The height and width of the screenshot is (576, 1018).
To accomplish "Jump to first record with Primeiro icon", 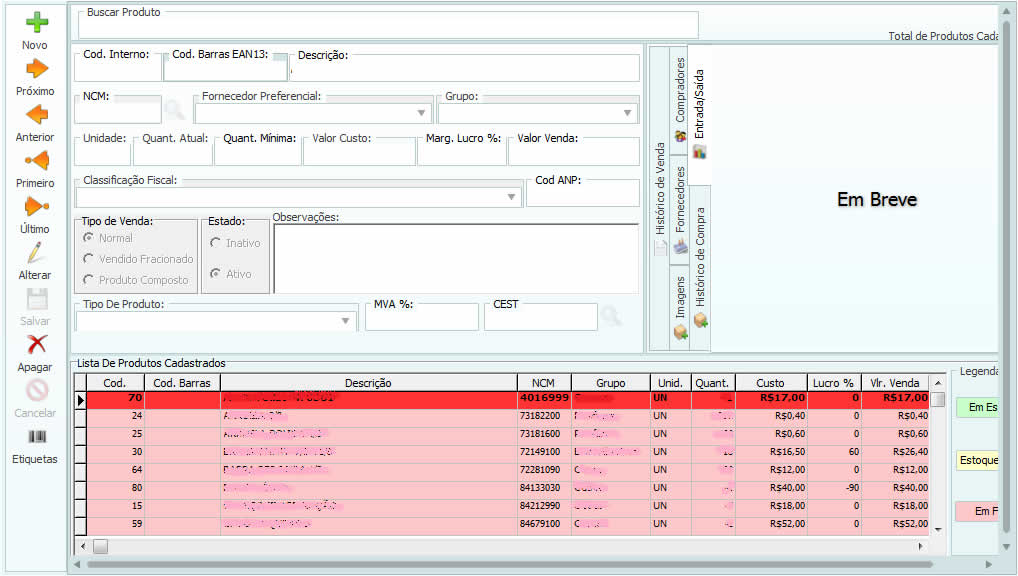I will coord(36,161).
